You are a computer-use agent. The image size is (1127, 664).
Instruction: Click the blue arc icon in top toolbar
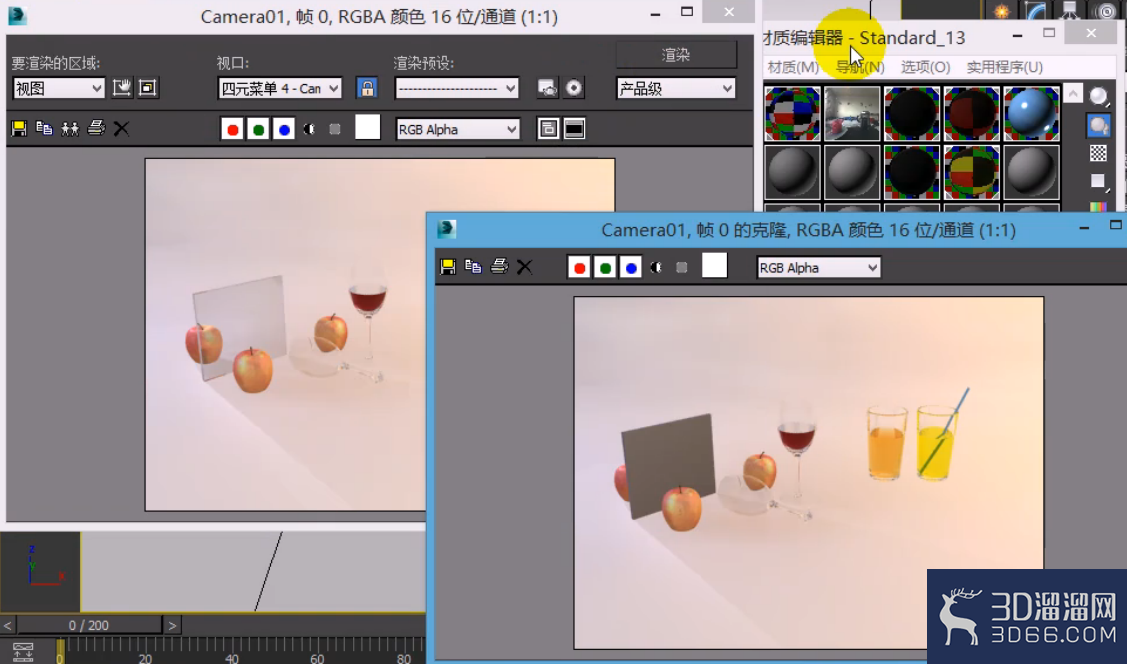pyautogui.click(x=1036, y=10)
